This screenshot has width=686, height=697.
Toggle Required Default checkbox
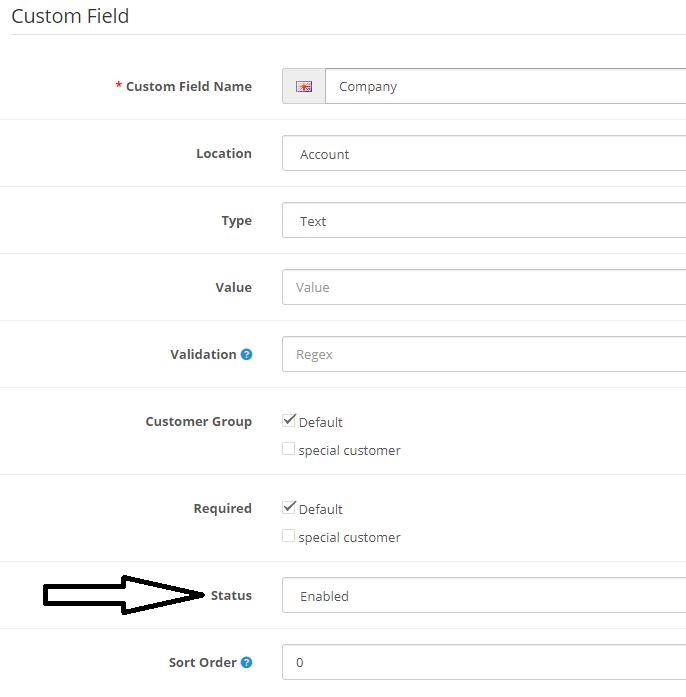click(x=289, y=507)
